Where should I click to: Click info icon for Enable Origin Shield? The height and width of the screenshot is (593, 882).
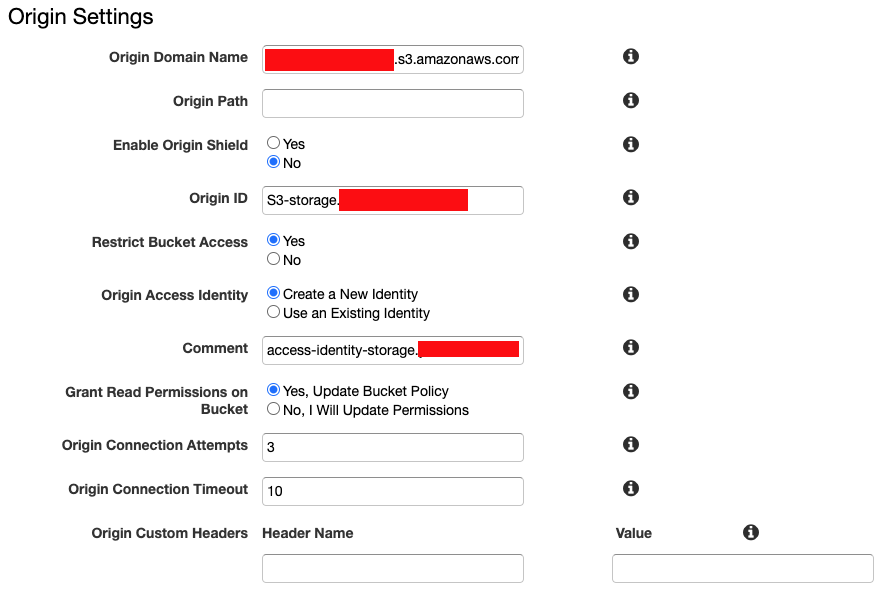(631, 145)
